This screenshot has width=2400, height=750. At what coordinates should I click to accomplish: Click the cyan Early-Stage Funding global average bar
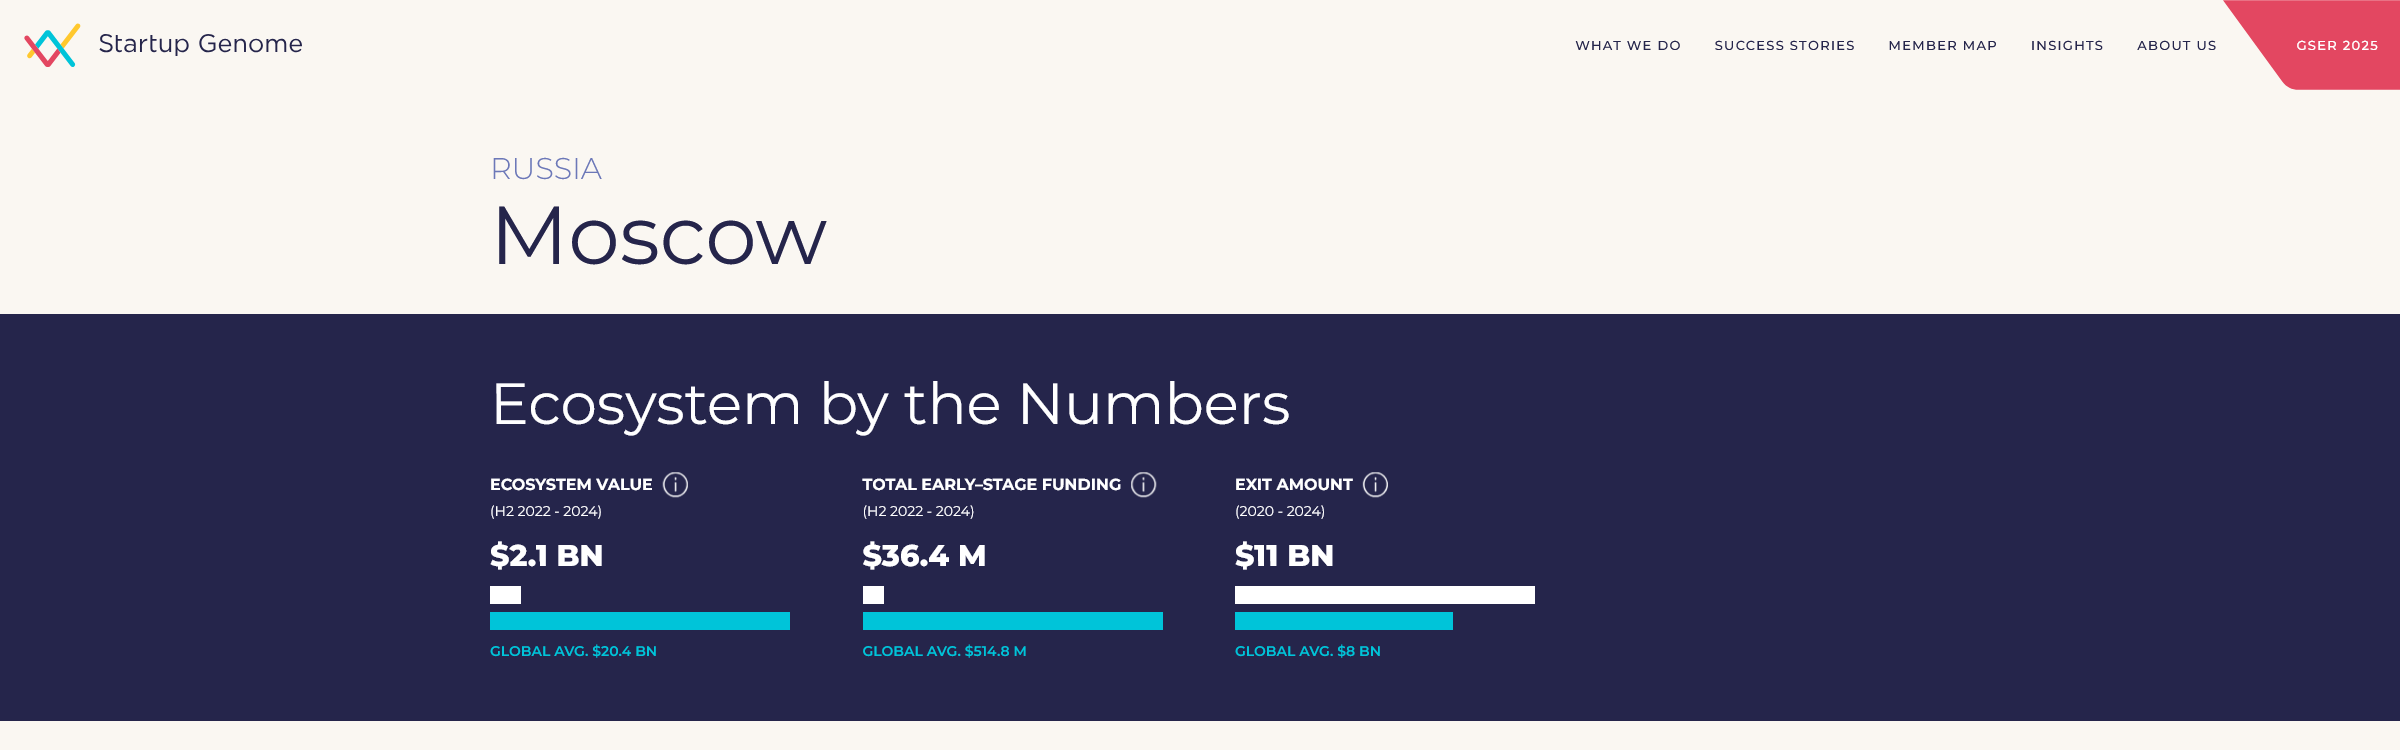coord(1012,621)
